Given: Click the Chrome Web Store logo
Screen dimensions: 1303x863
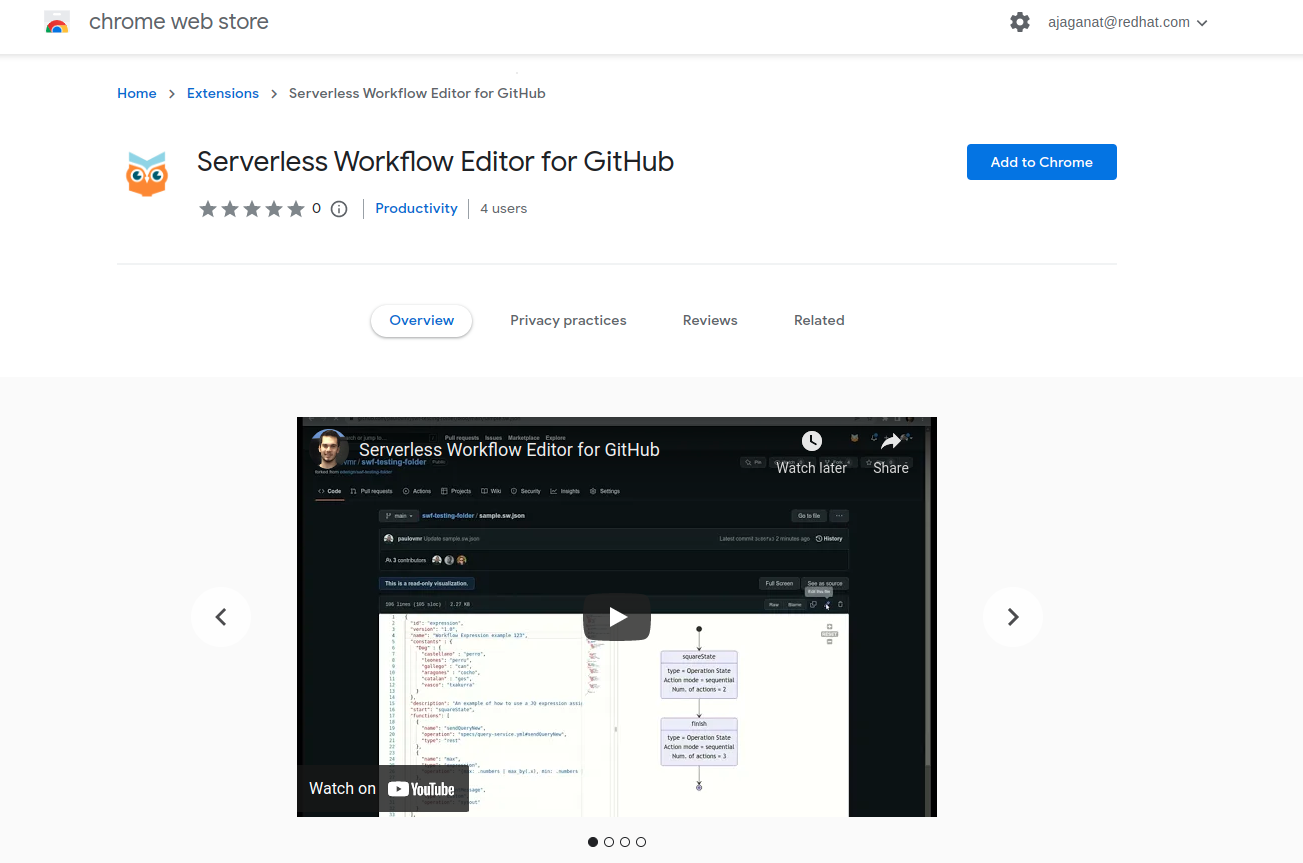Looking at the screenshot, I should coord(57,21).
